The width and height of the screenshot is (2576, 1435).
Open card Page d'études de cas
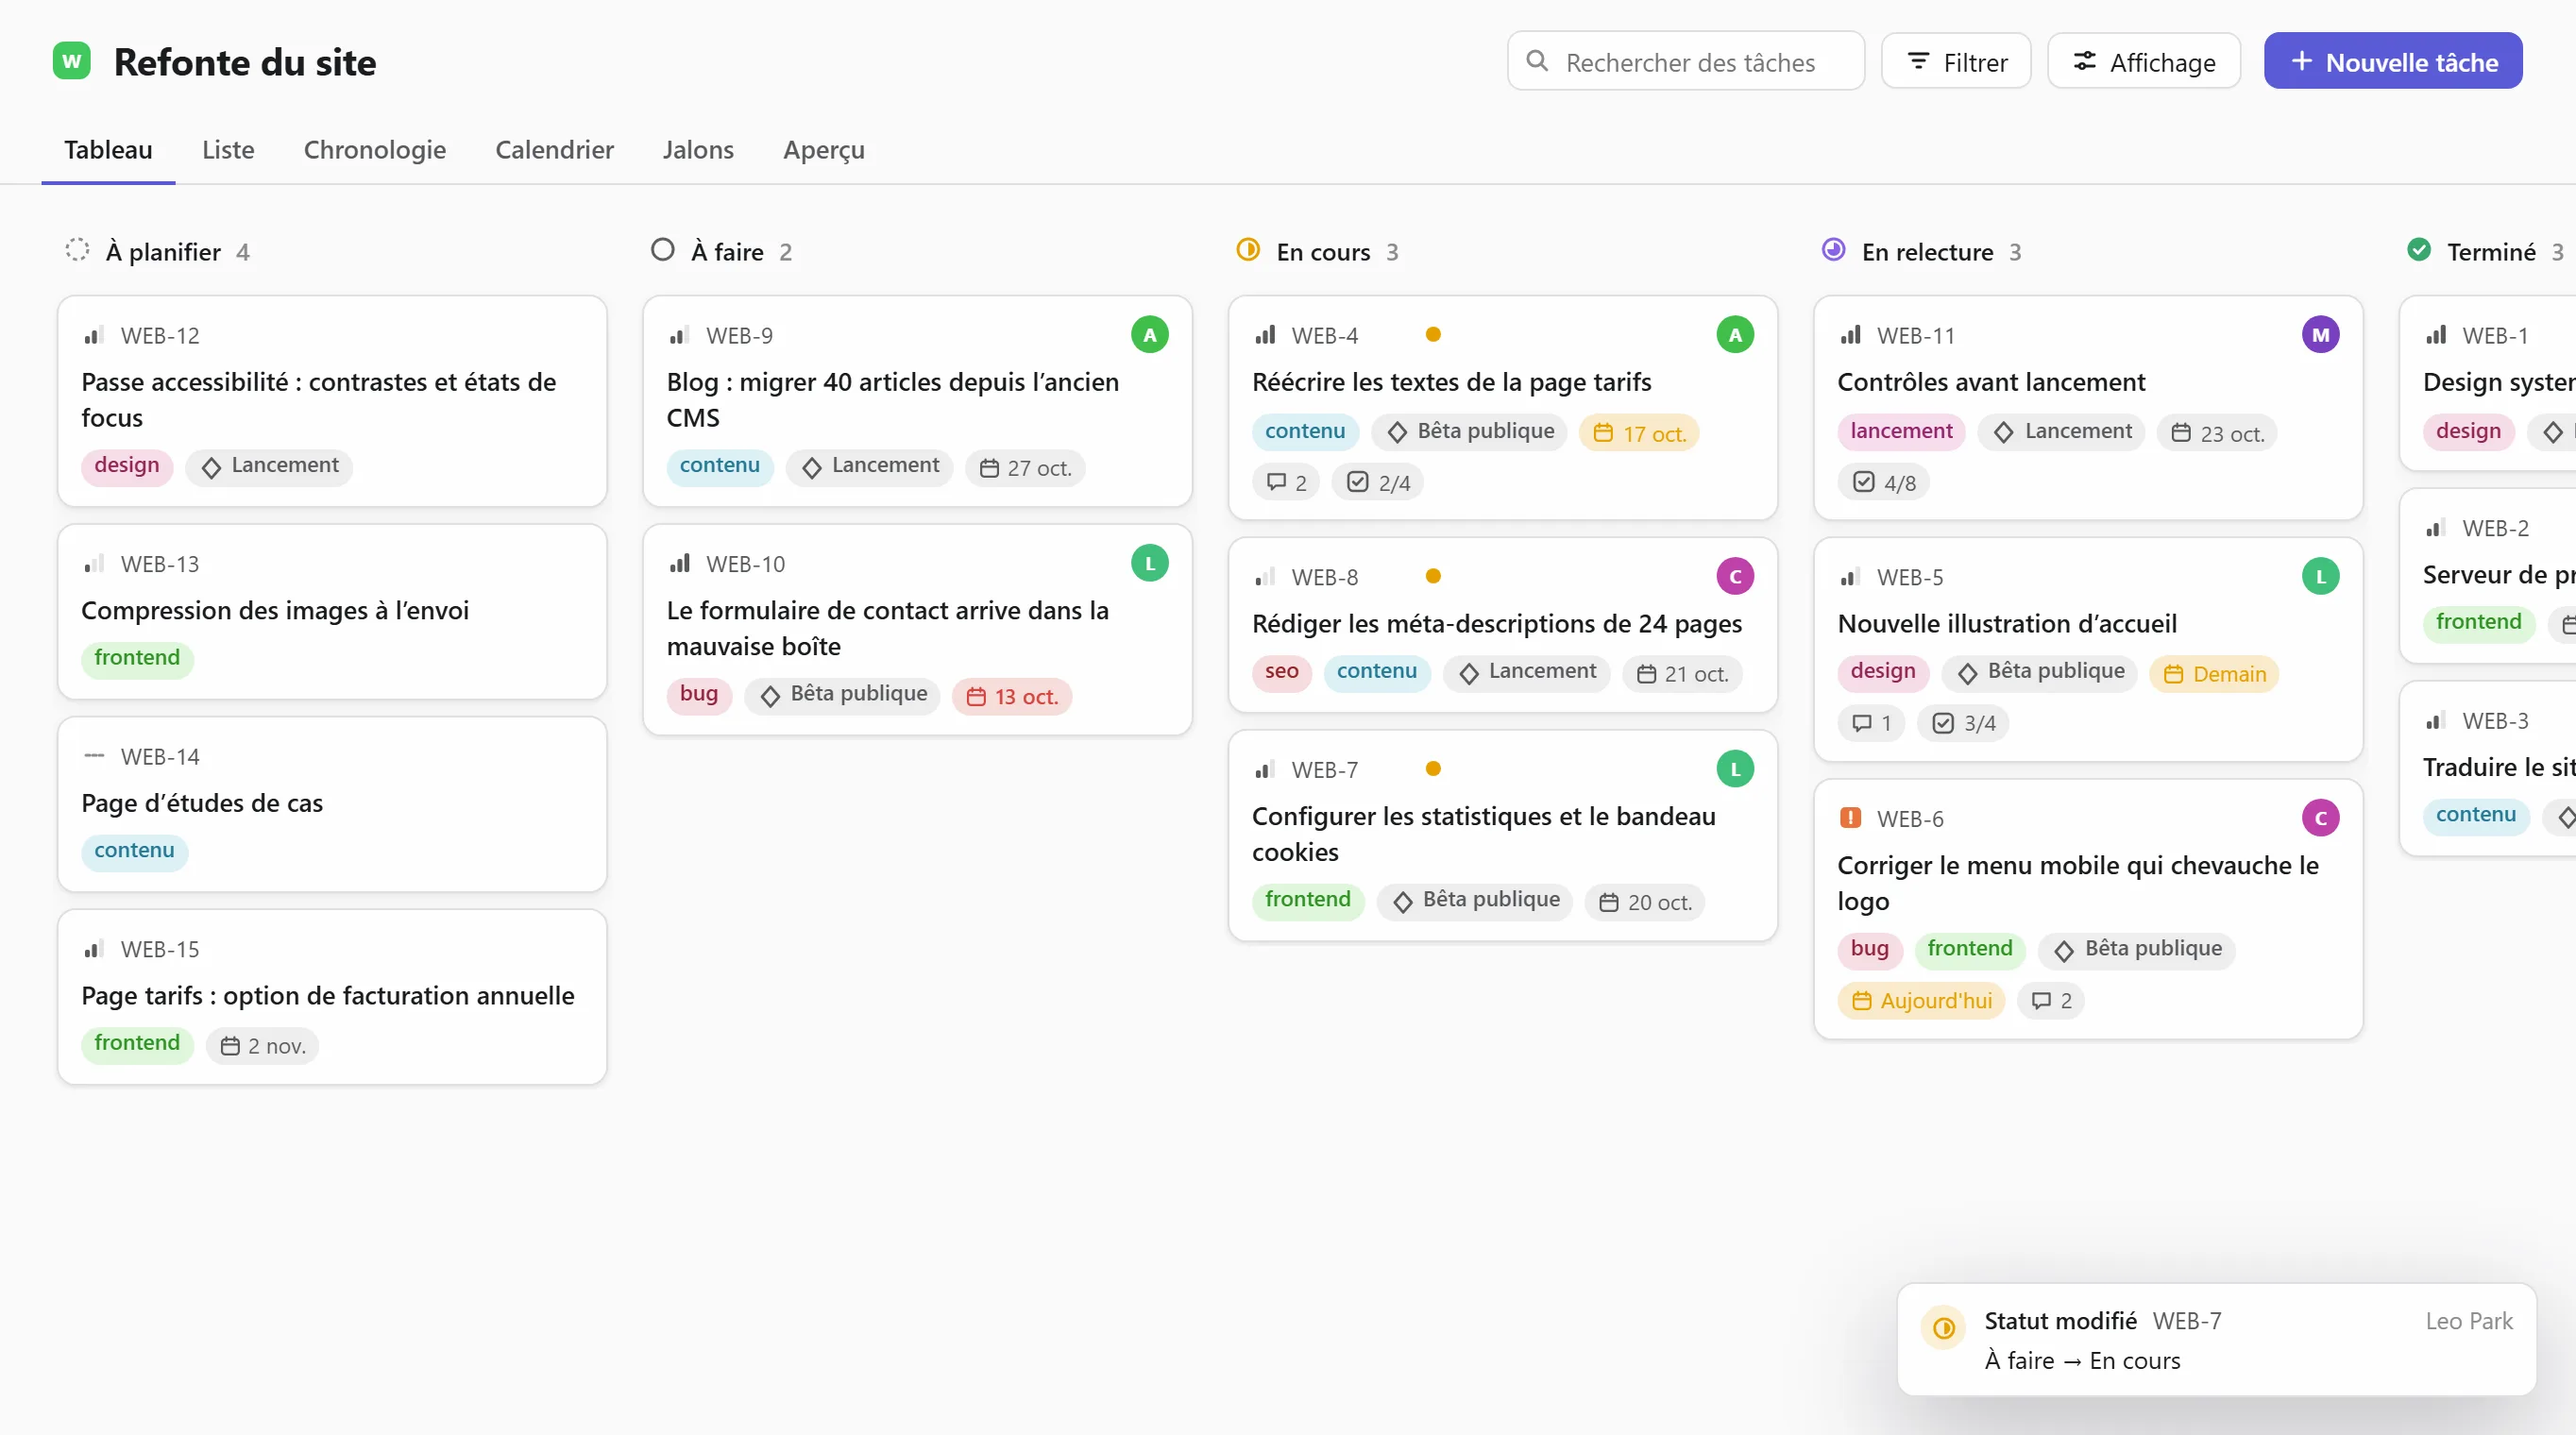pos(332,804)
